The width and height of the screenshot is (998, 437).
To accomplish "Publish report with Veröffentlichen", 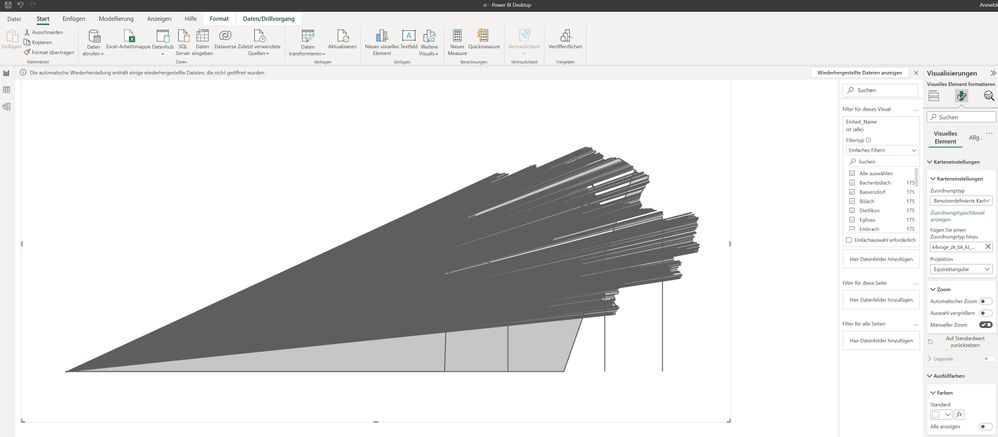I will 565,39.
